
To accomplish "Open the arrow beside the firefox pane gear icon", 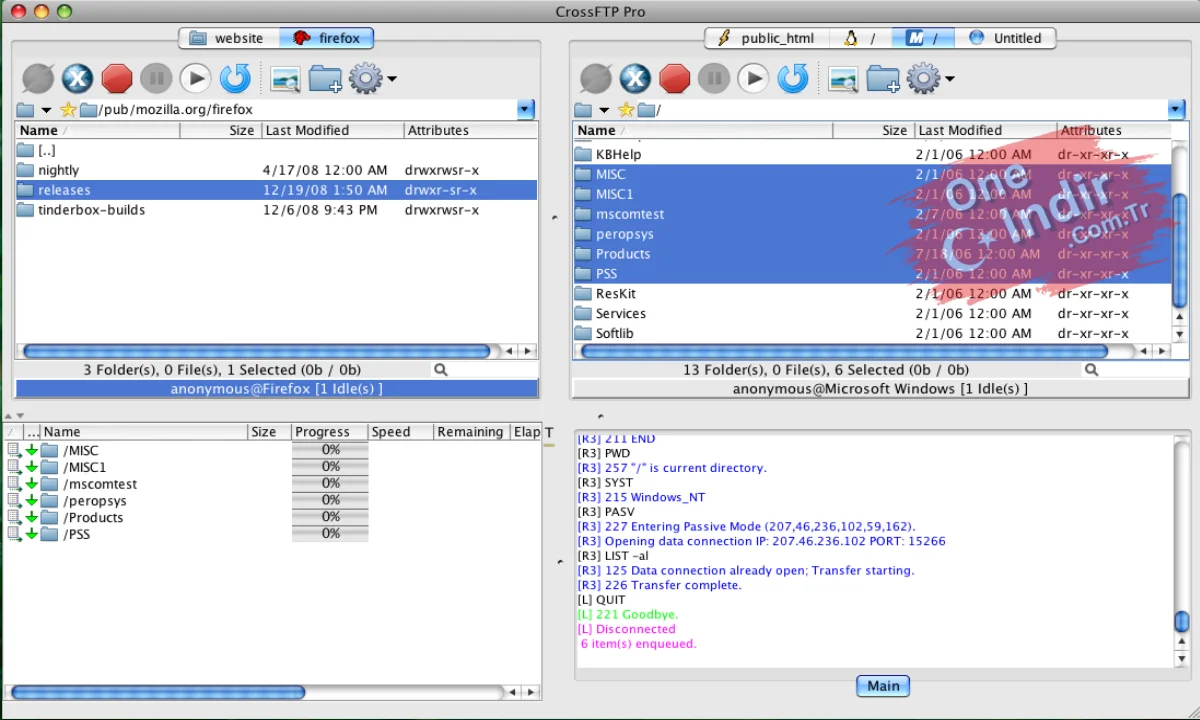I will click(392, 79).
